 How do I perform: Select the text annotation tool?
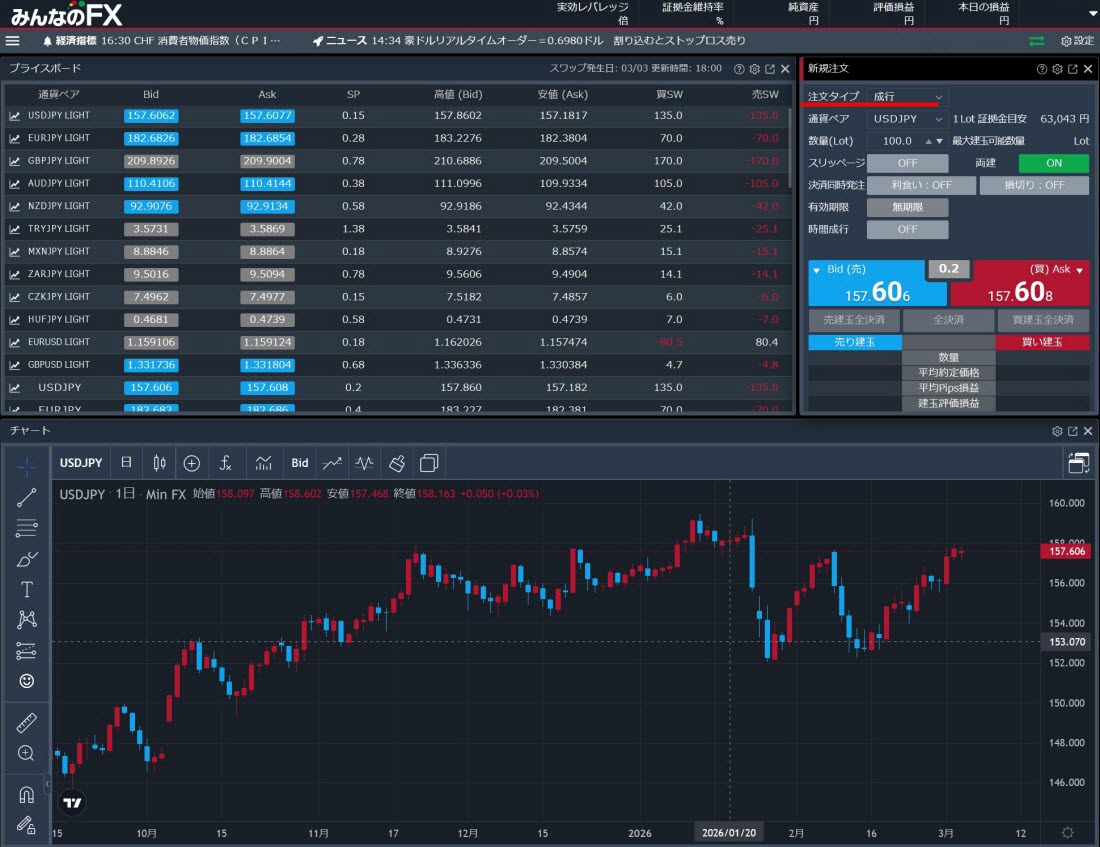27,589
